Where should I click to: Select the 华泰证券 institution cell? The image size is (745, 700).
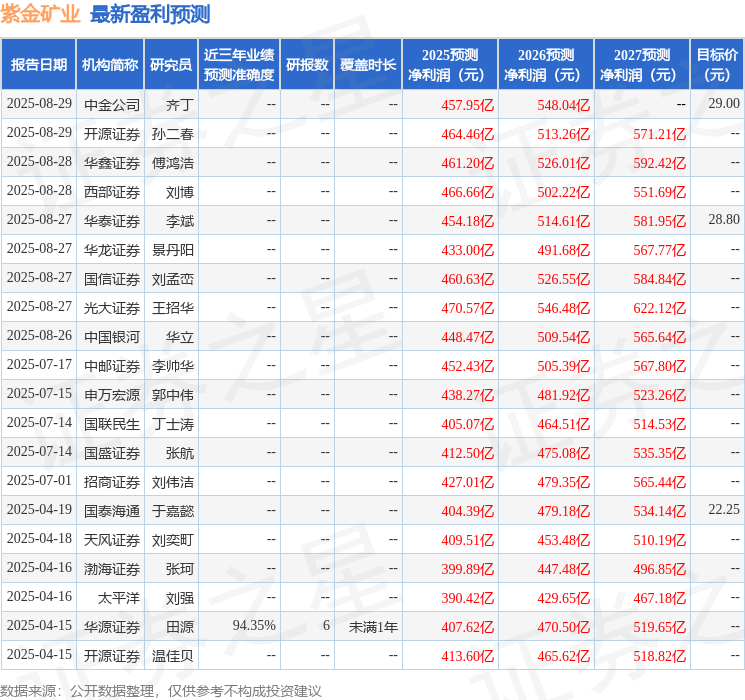click(112, 221)
